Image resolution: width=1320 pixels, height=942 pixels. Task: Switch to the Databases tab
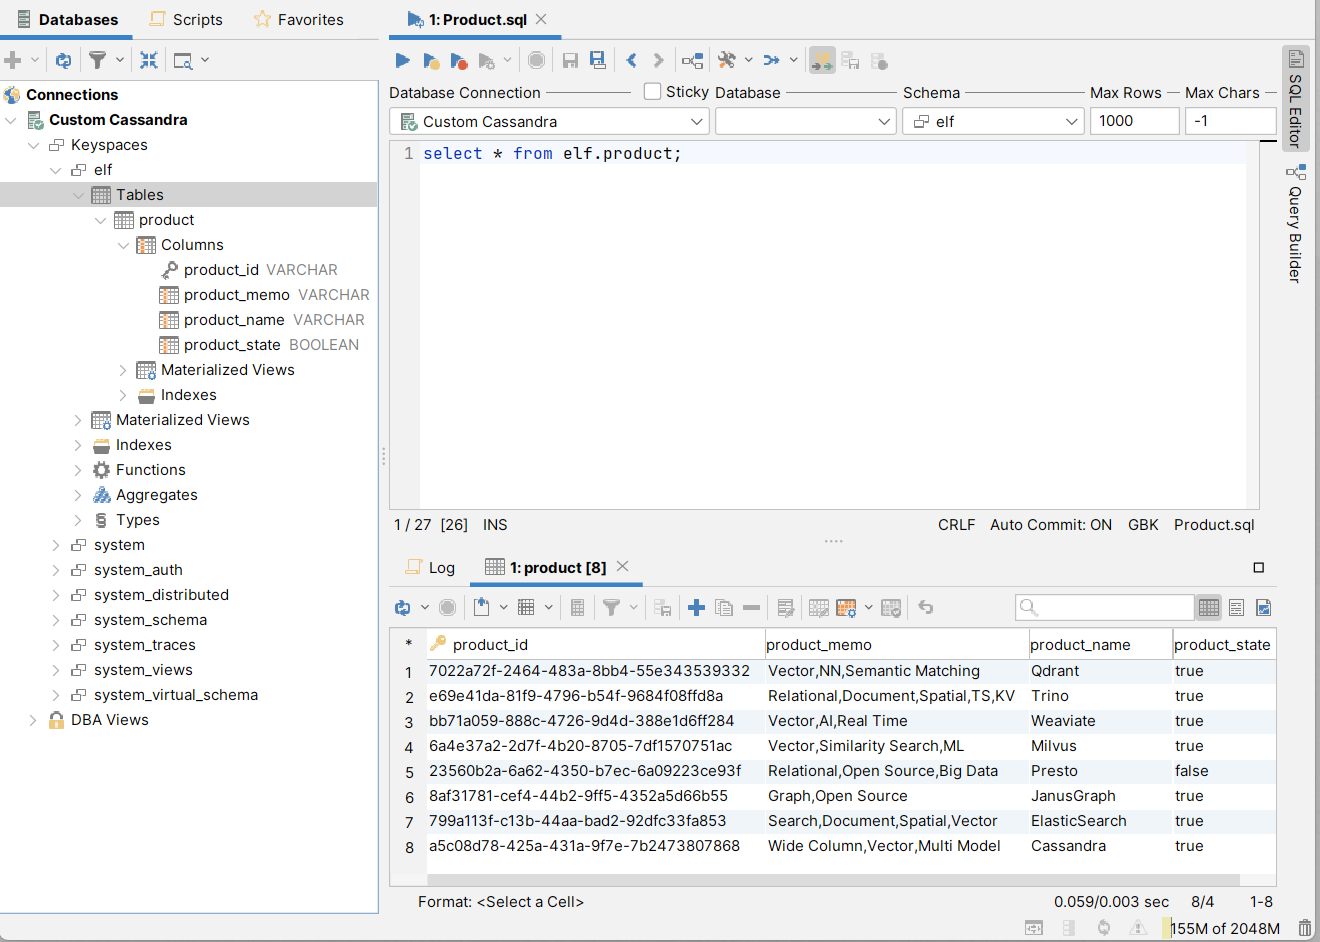(x=67, y=19)
